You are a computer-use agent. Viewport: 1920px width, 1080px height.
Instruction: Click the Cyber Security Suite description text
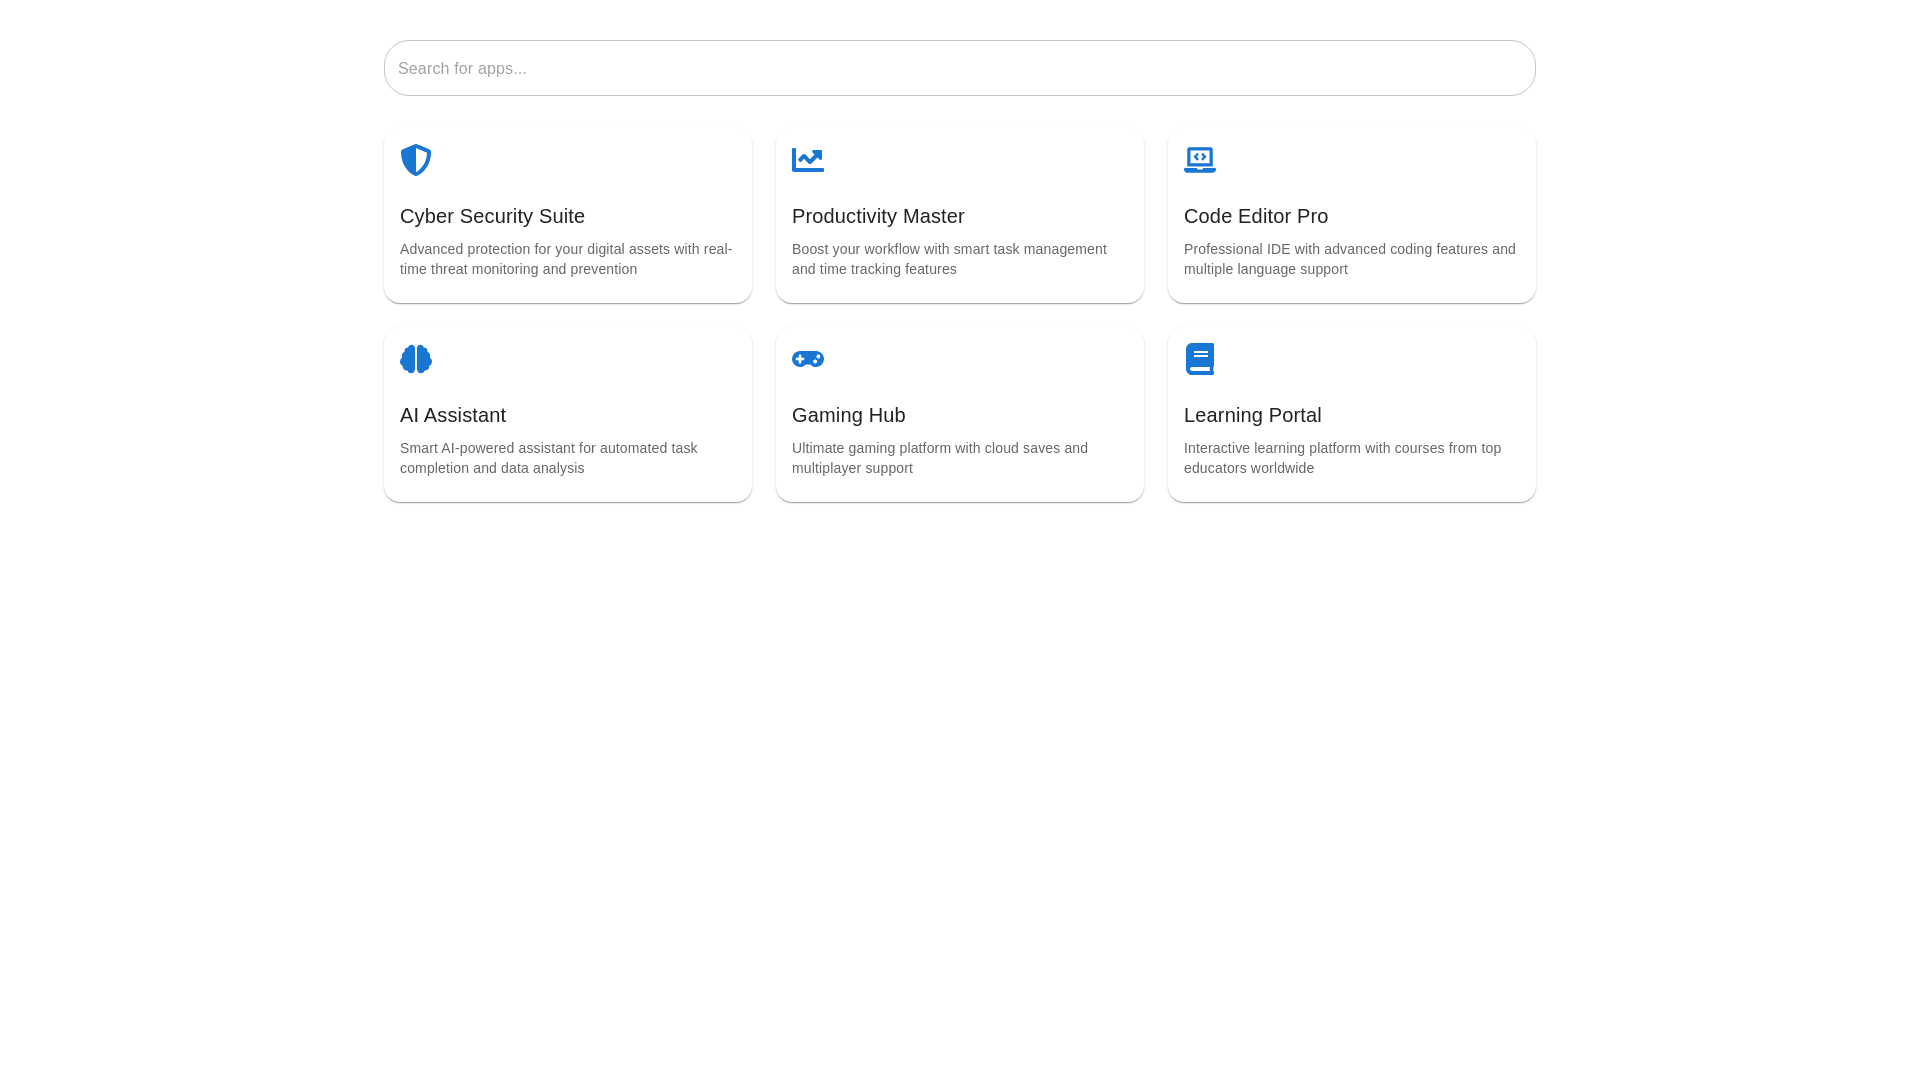566,259
